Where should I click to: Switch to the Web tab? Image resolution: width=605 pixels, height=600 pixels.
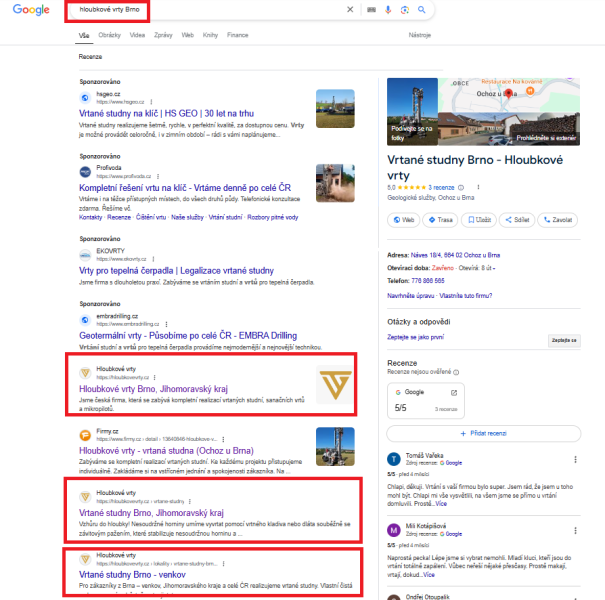point(188,35)
